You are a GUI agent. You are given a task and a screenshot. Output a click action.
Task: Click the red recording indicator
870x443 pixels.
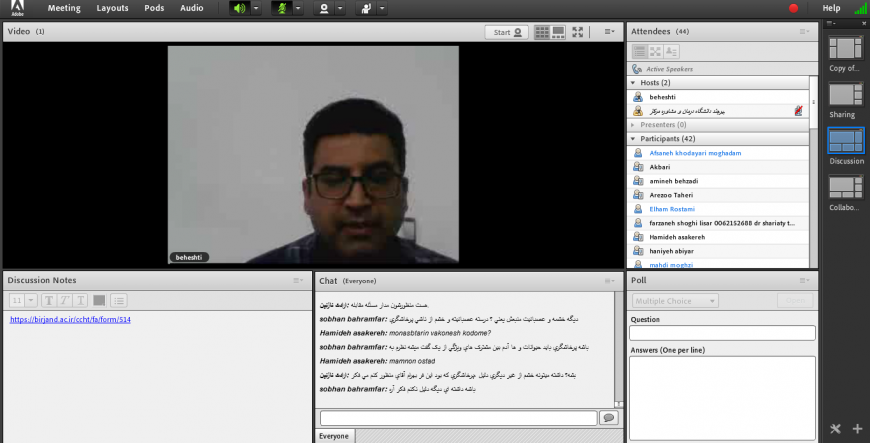pyautogui.click(x=793, y=8)
